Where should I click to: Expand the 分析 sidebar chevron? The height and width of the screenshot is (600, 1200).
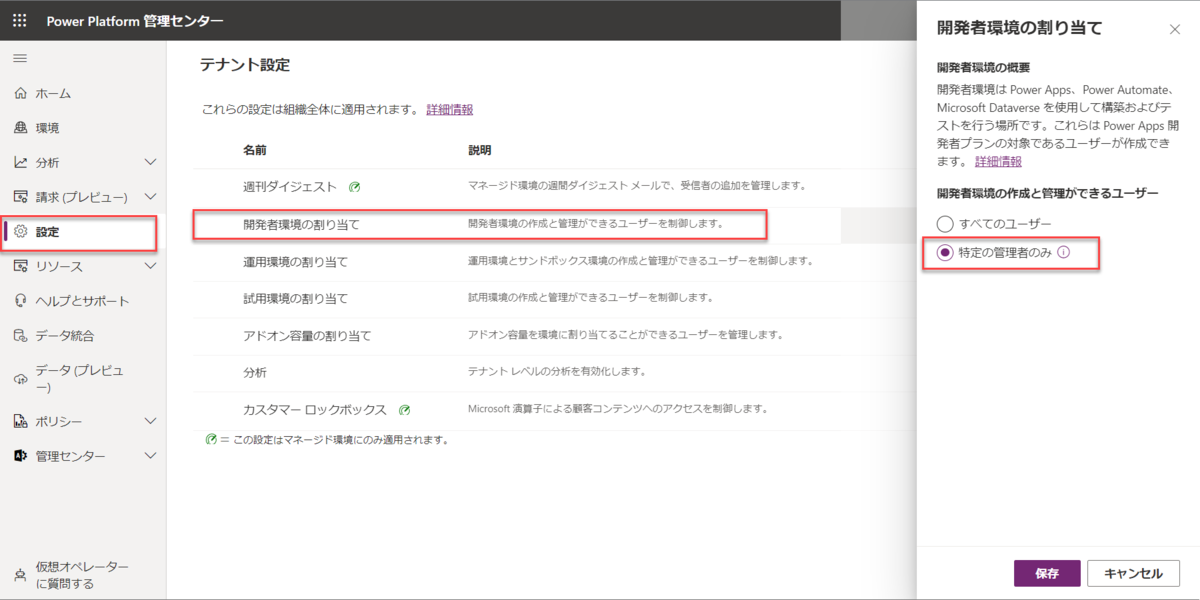pyautogui.click(x=151, y=162)
